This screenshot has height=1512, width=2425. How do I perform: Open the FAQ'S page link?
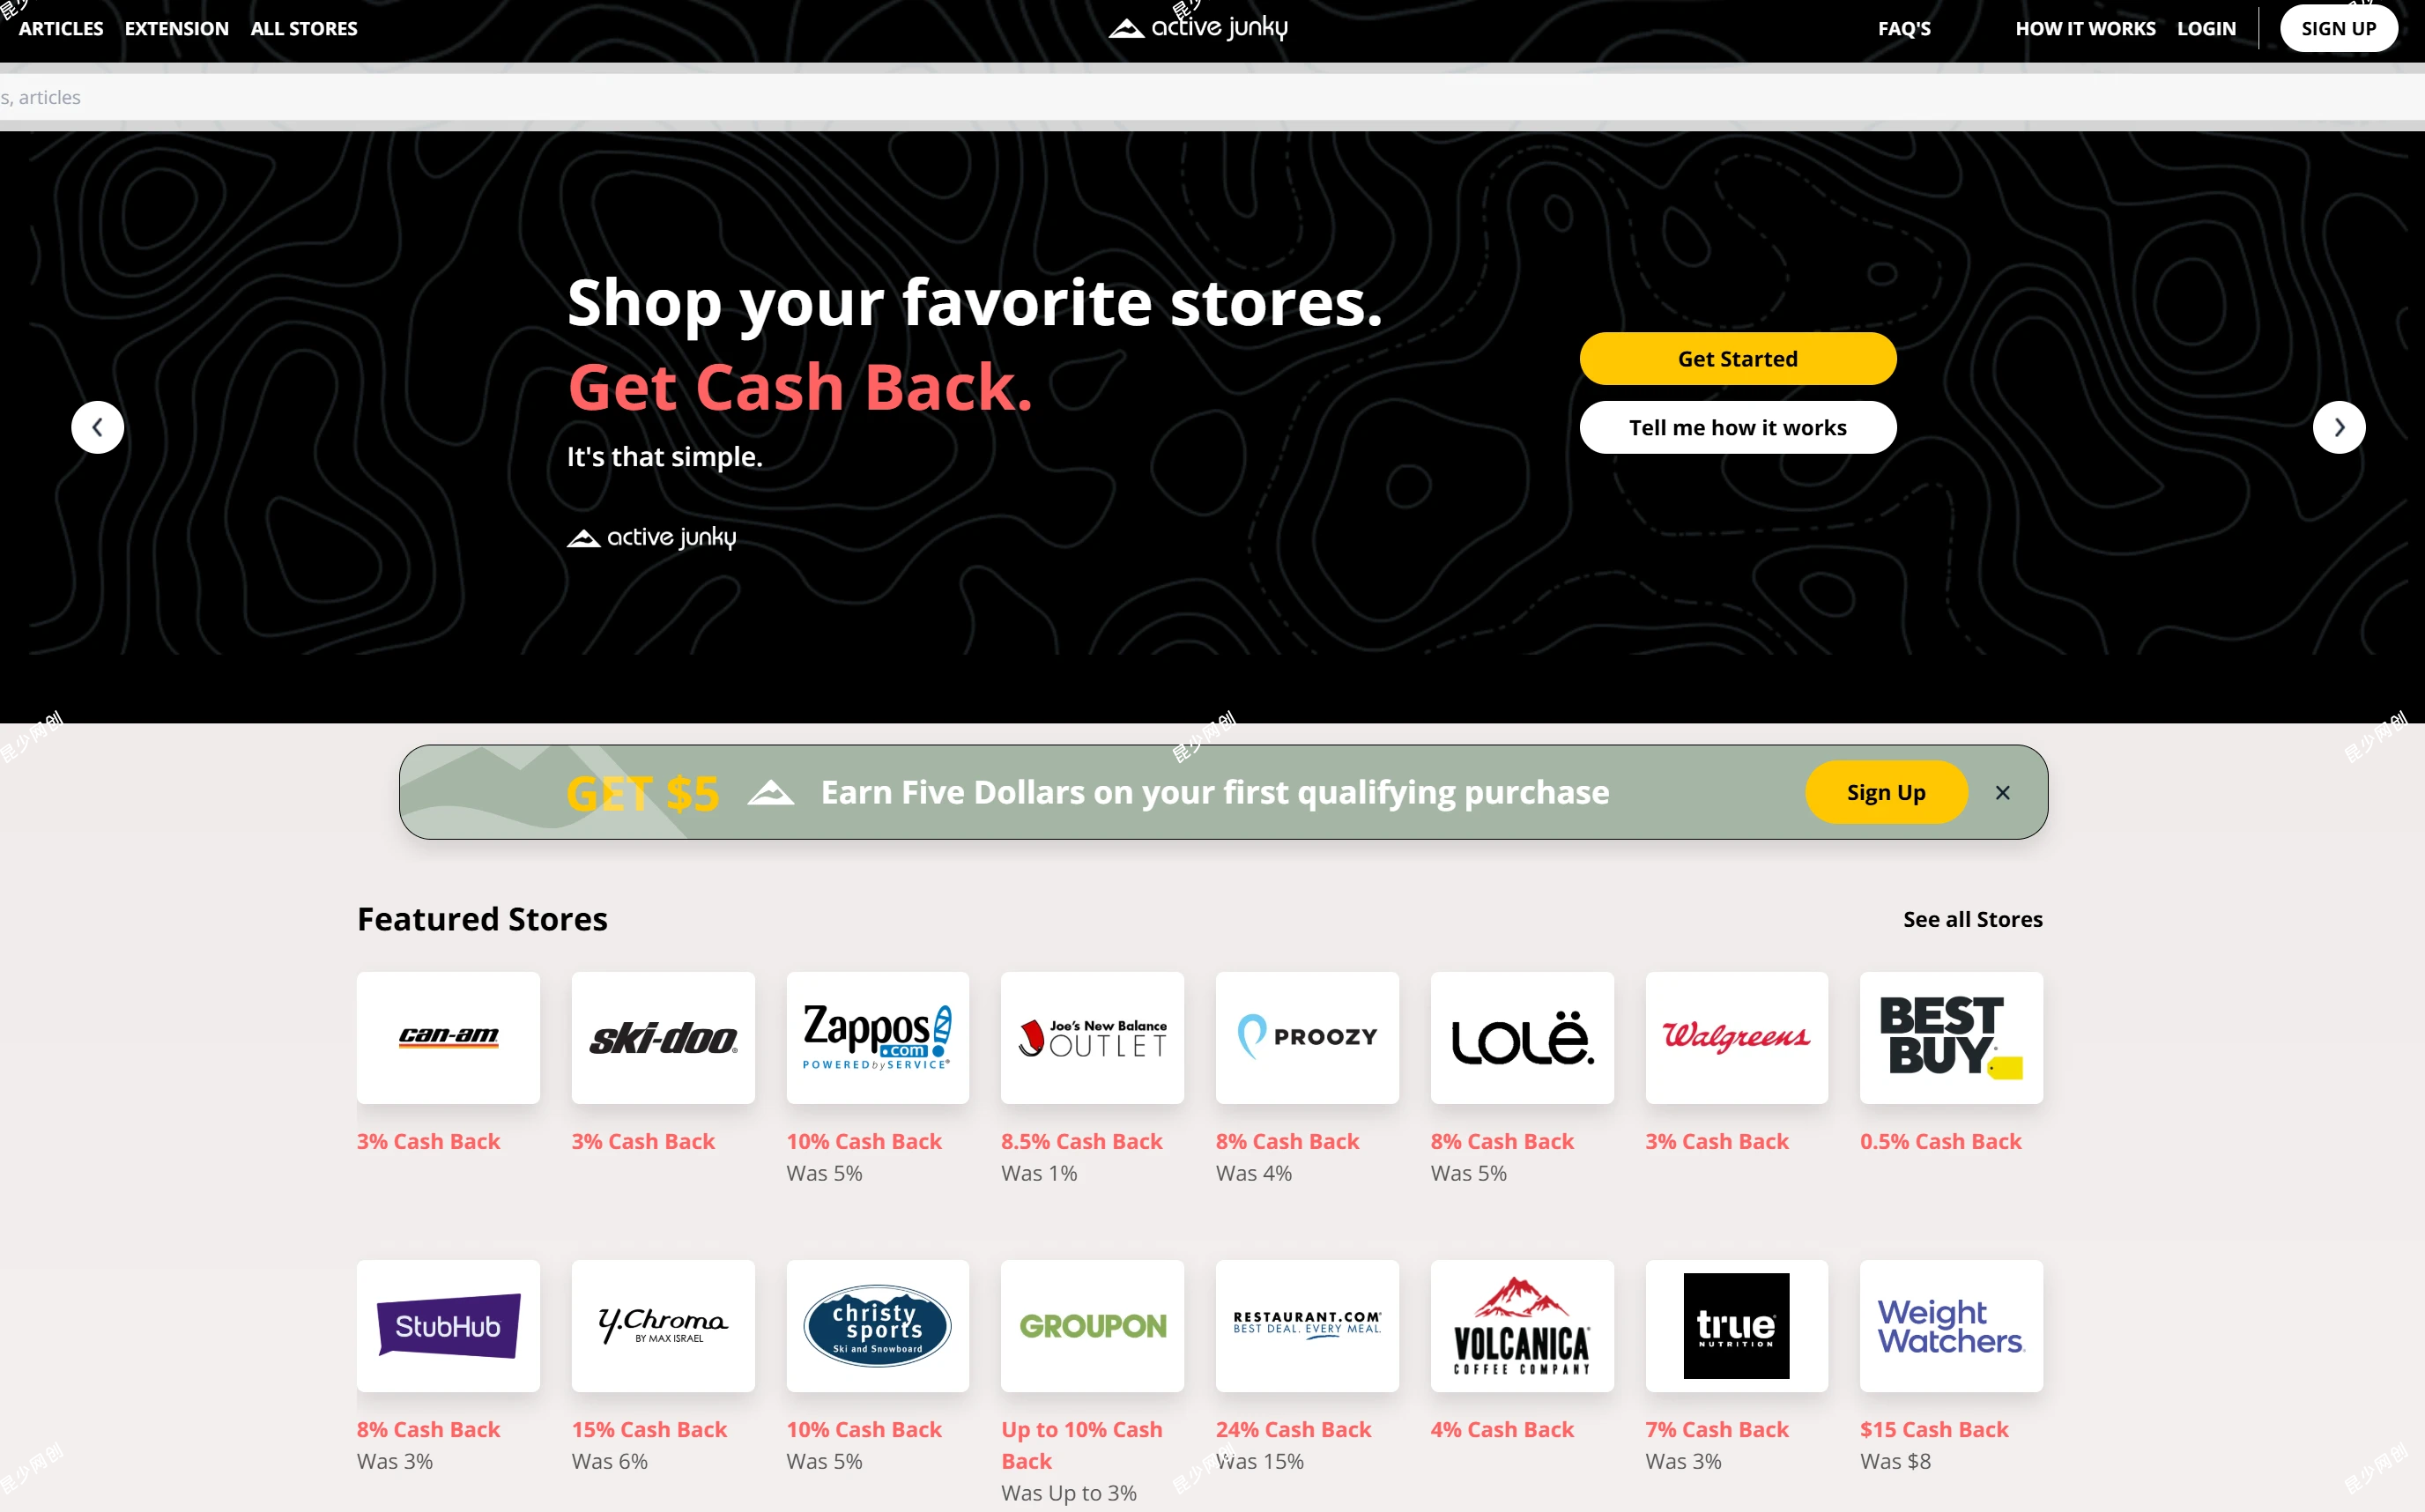point(1904,28)
